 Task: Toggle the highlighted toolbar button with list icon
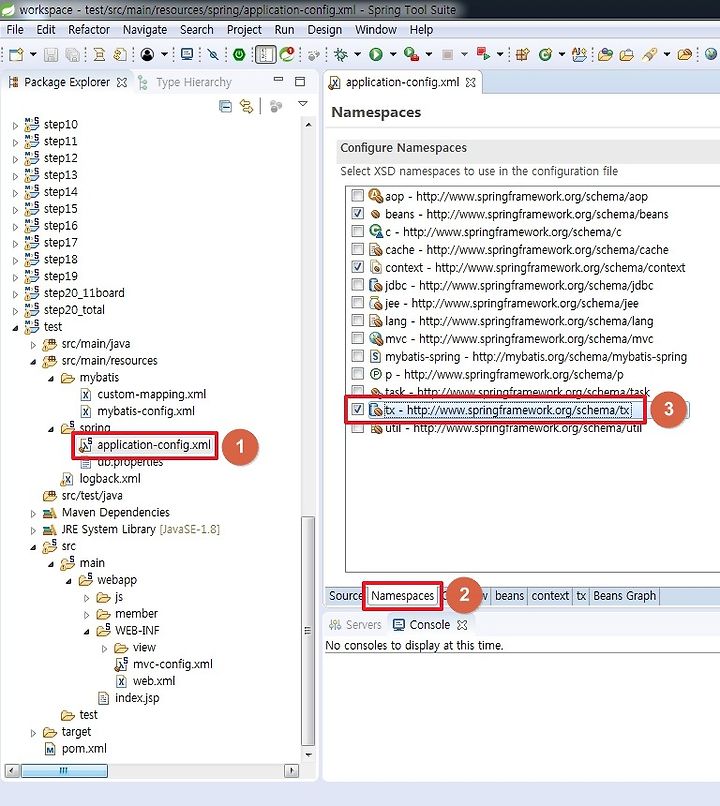click(x=266, y=54)
